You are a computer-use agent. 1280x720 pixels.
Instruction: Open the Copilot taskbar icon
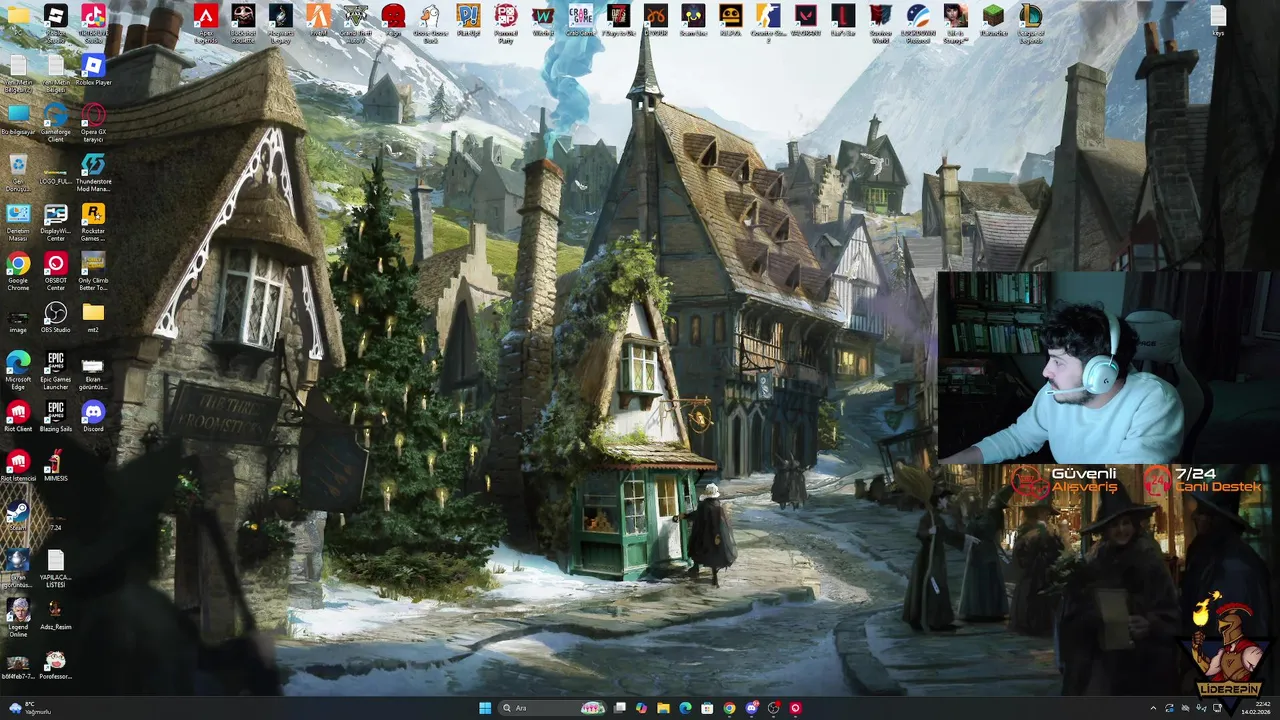click(x=641, y=708)
